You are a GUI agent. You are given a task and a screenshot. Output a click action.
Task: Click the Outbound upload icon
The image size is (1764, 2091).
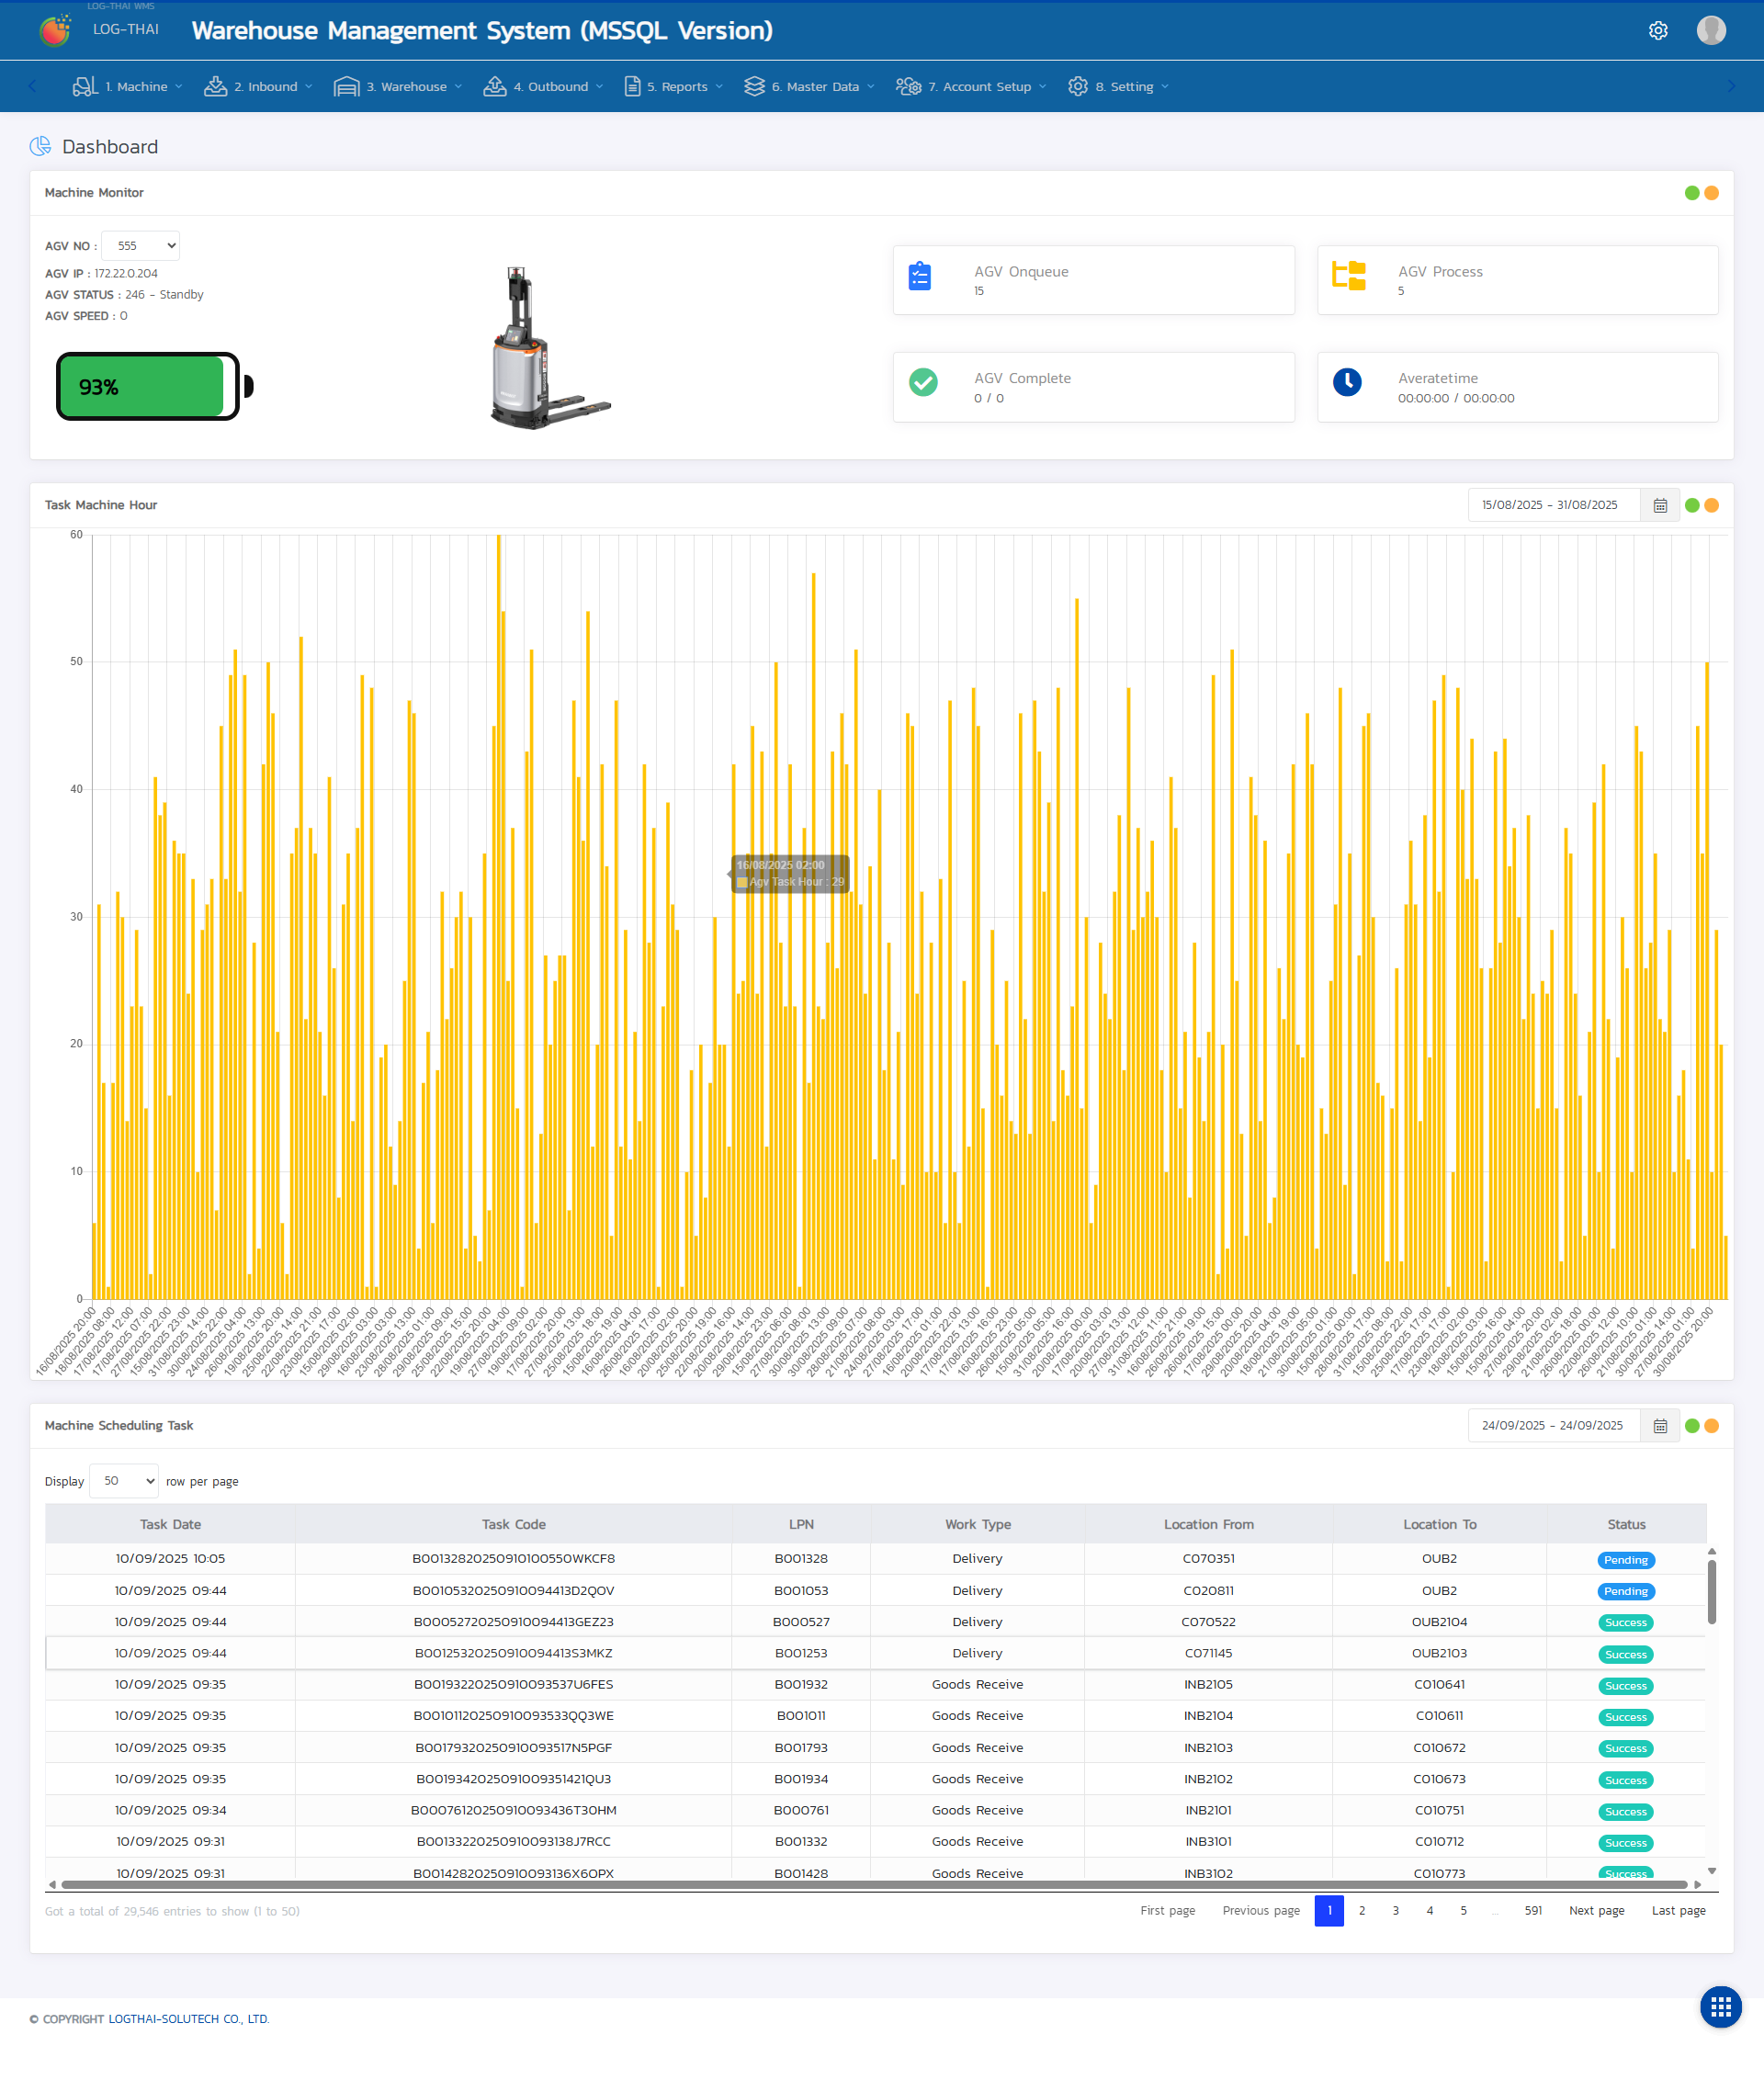click(494, 86)
